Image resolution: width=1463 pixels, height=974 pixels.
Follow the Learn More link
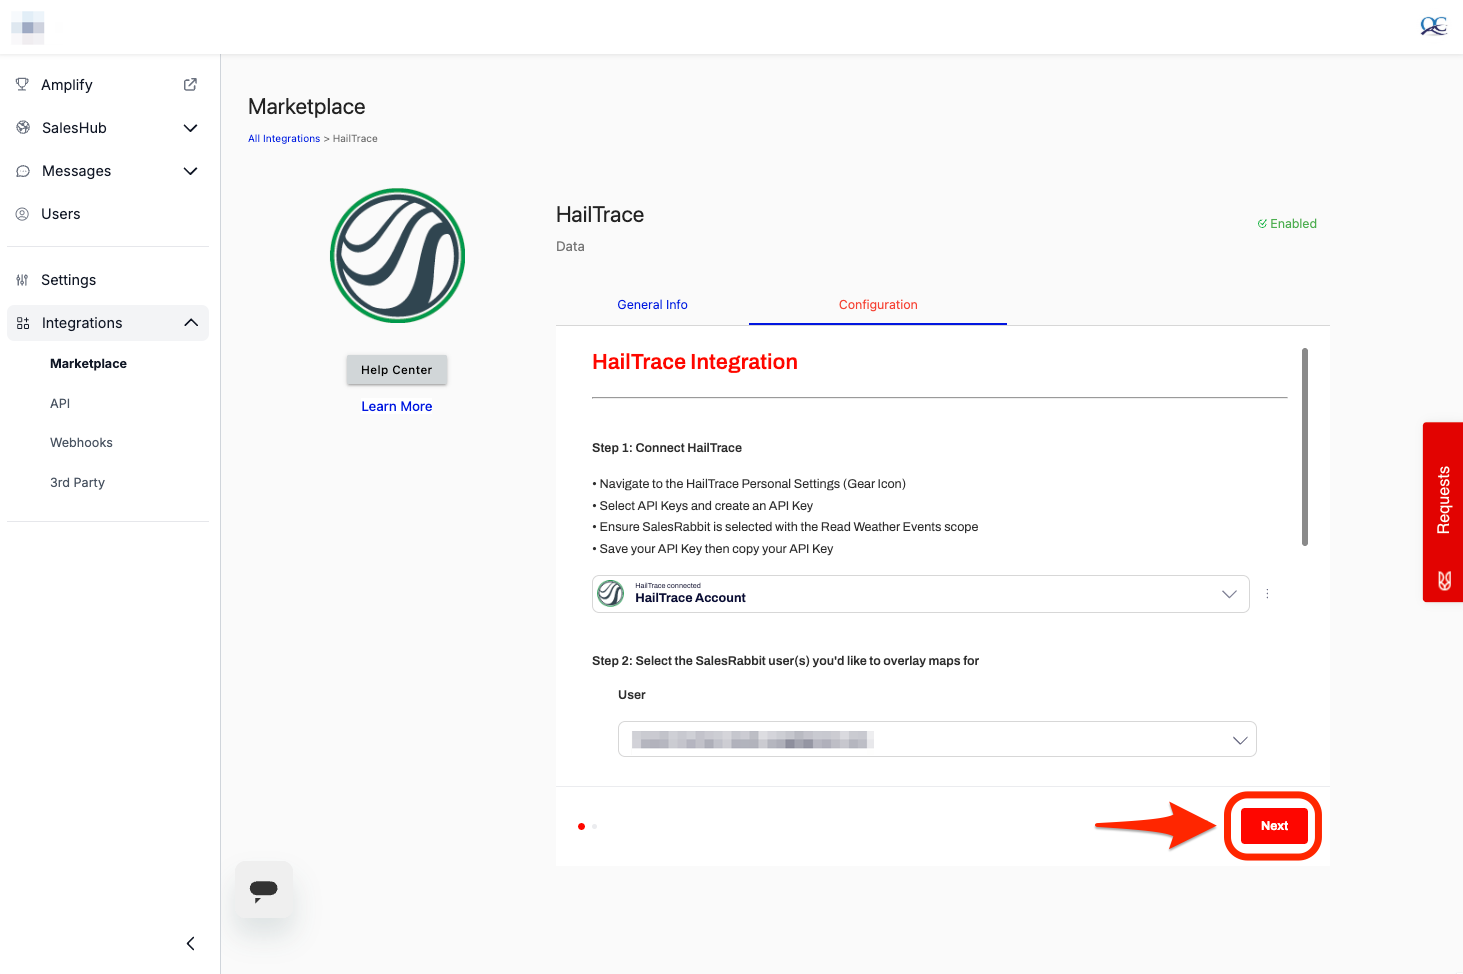coord(397,407)
